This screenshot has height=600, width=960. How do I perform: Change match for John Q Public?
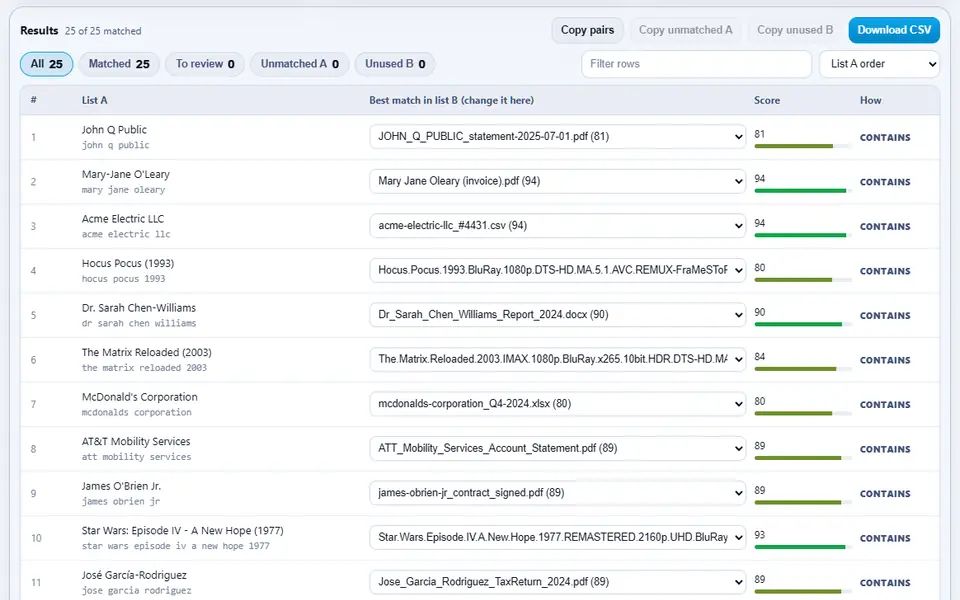(558, 137)
